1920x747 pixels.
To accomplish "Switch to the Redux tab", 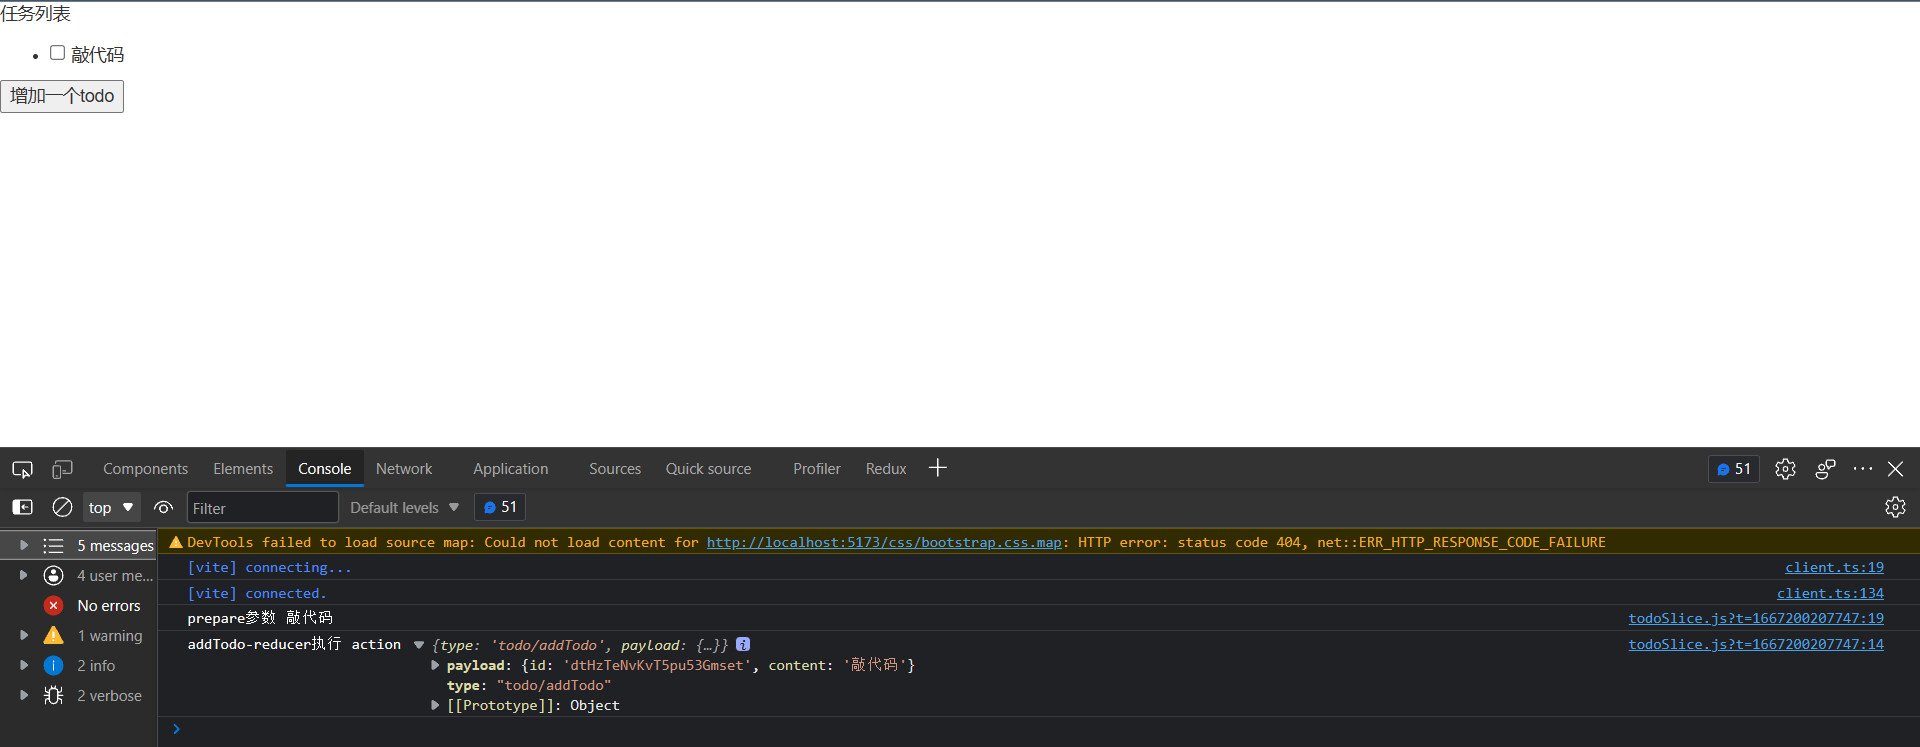I will (885, 469).
